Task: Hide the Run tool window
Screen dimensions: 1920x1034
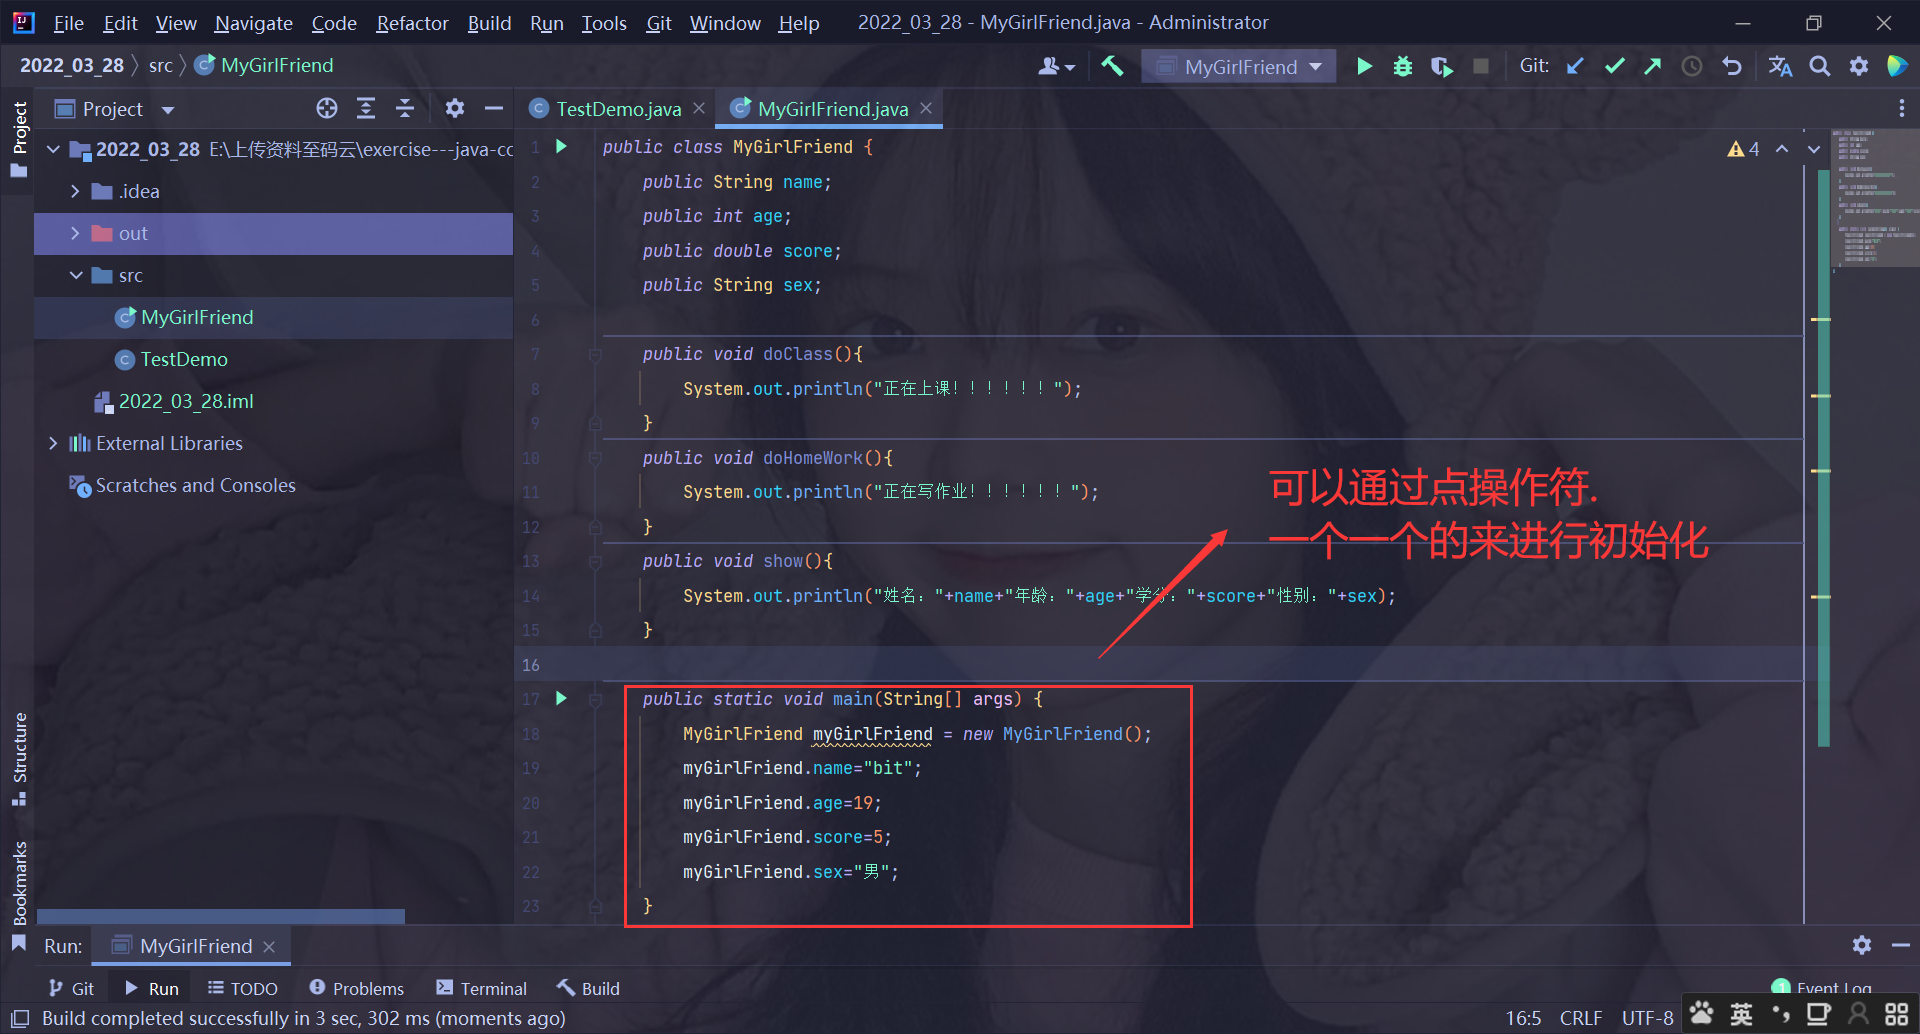Action: [1901, 944]
